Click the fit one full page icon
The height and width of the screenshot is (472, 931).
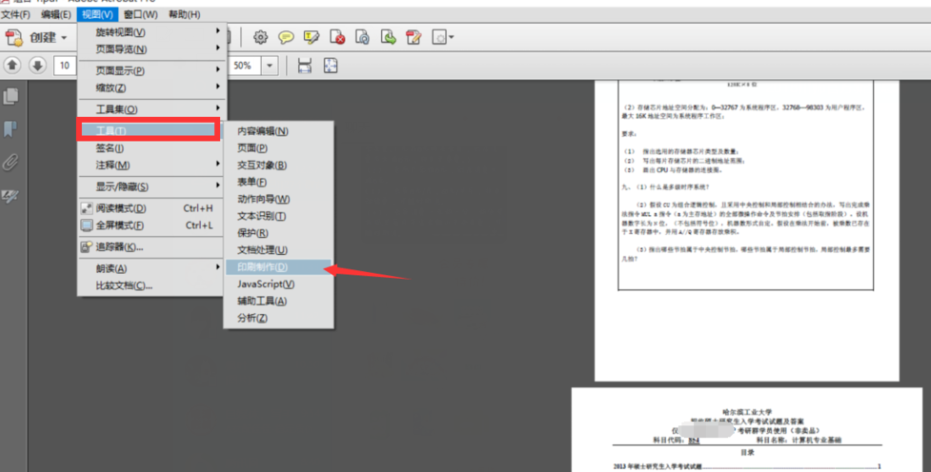pos(331,65)
